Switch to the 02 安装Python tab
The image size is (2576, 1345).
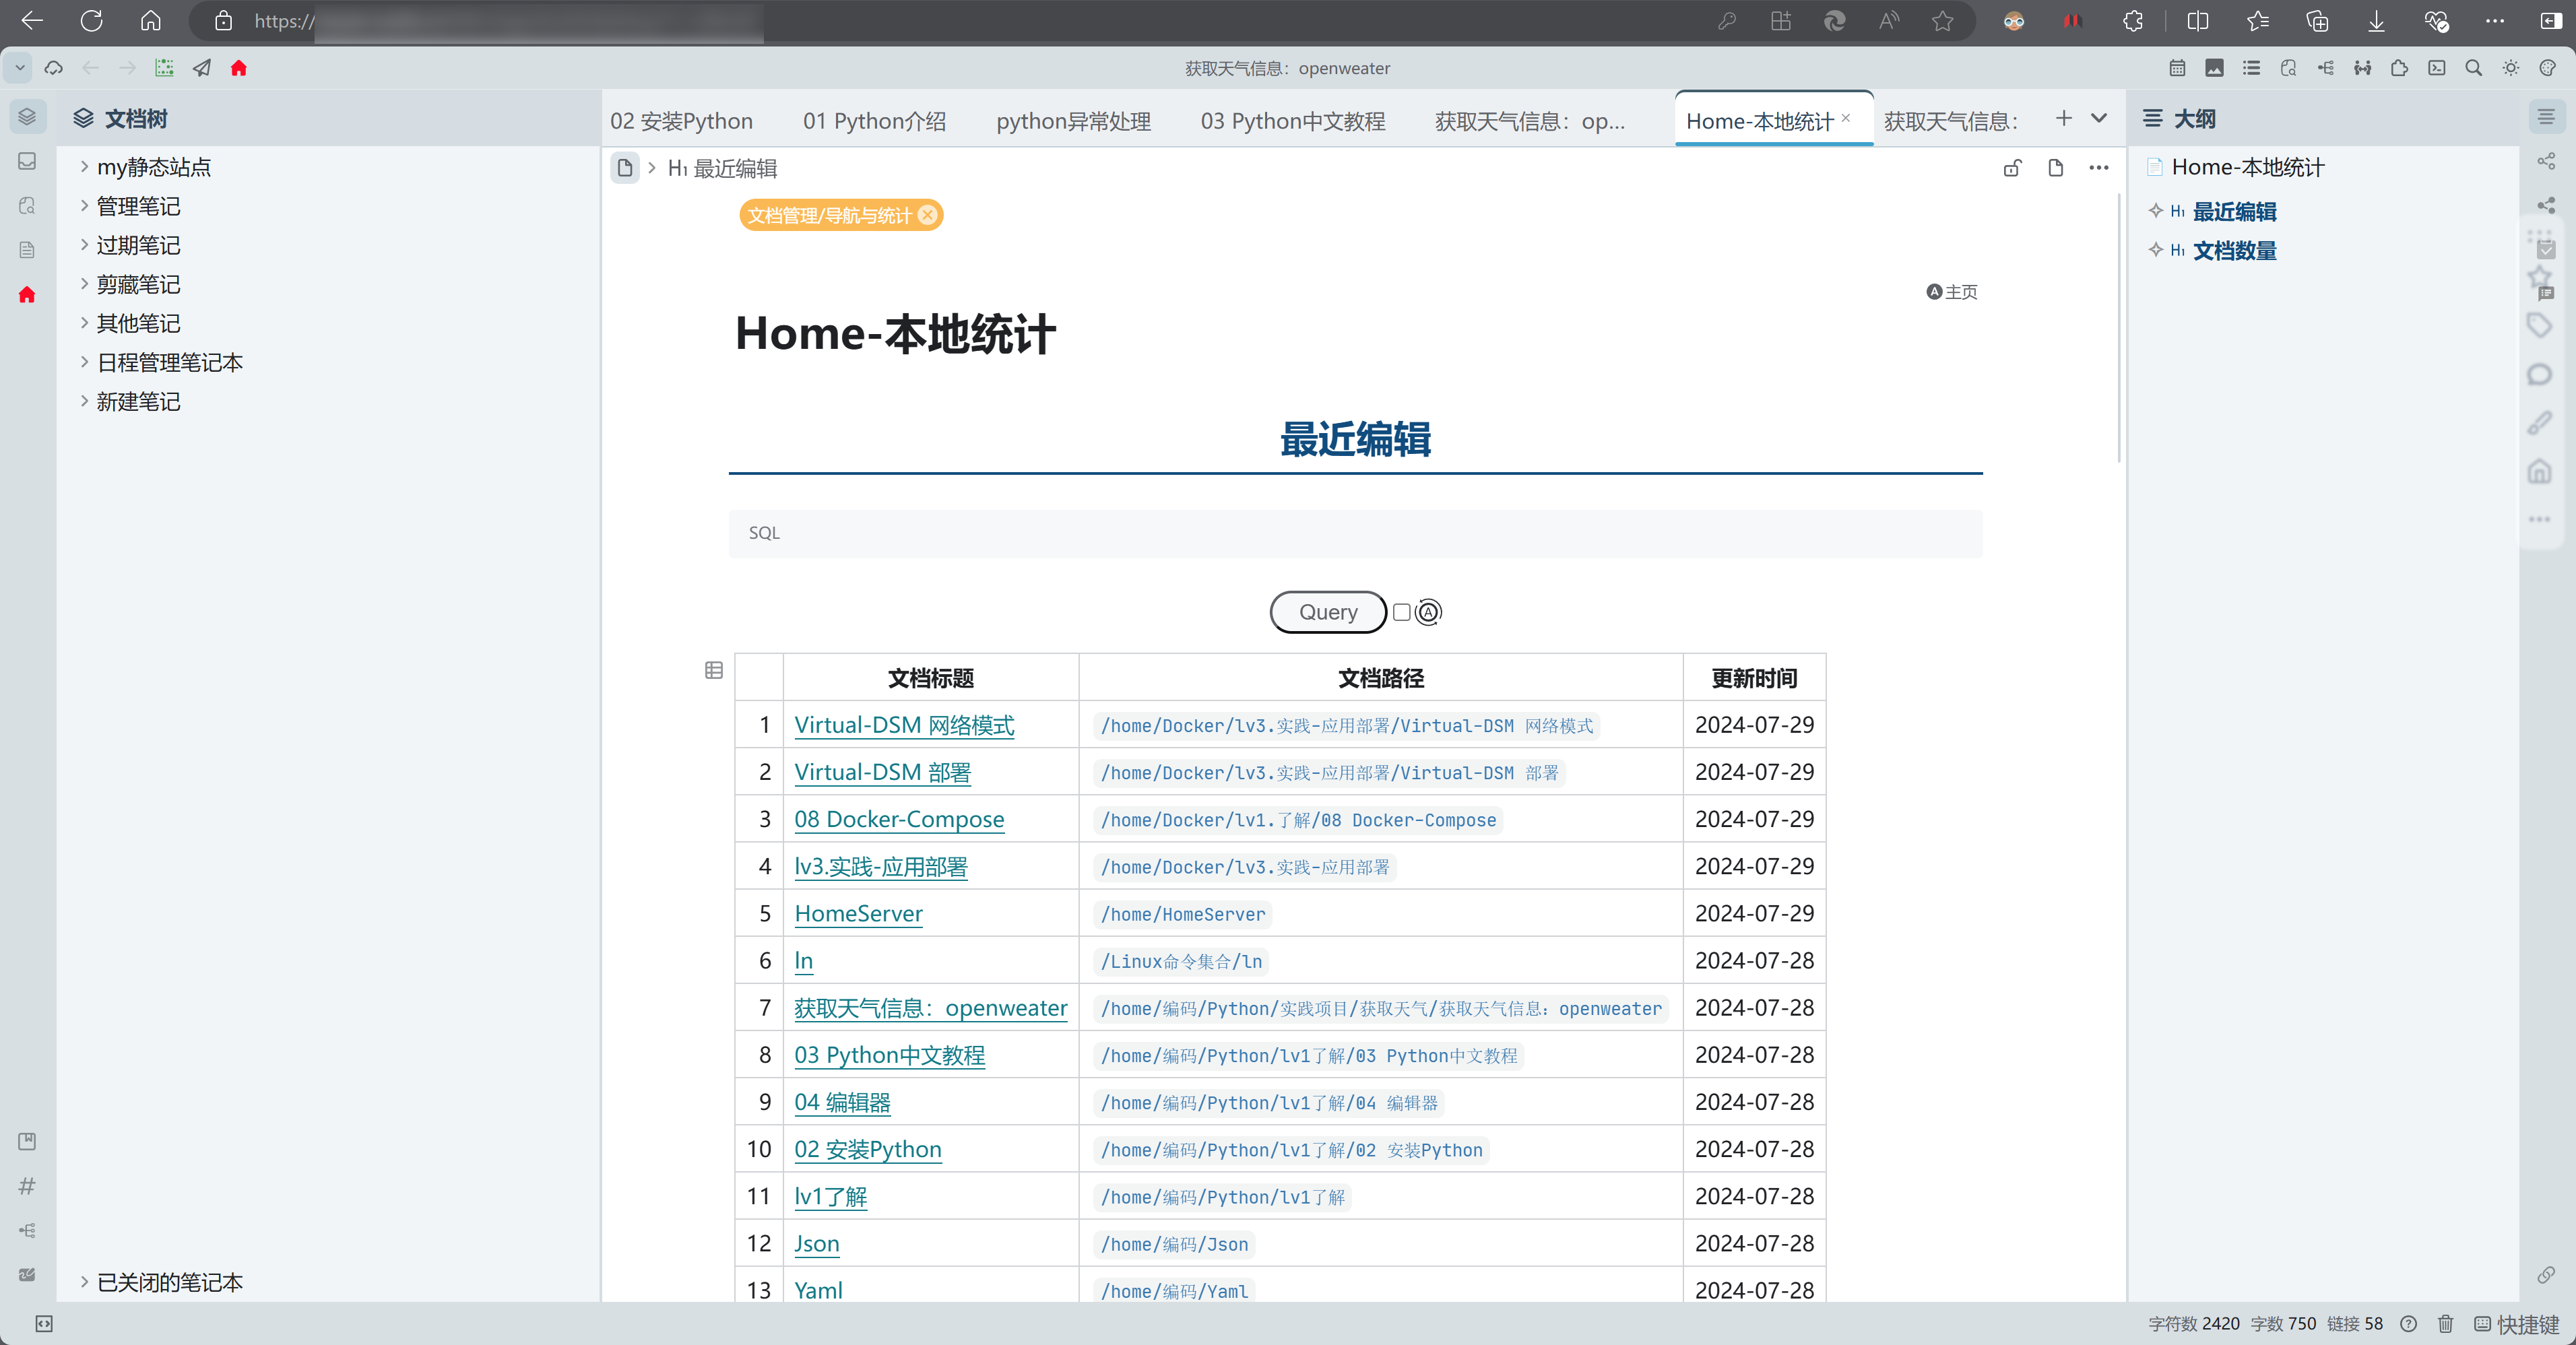click(682, 121)
